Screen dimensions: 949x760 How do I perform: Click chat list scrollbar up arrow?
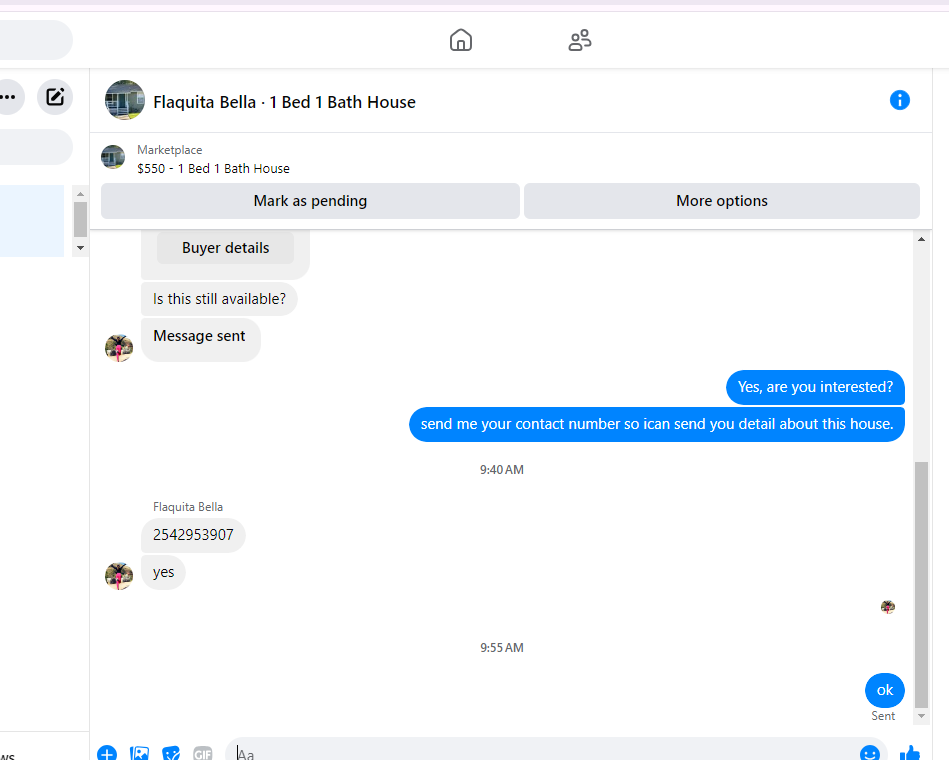coord(80,194)
